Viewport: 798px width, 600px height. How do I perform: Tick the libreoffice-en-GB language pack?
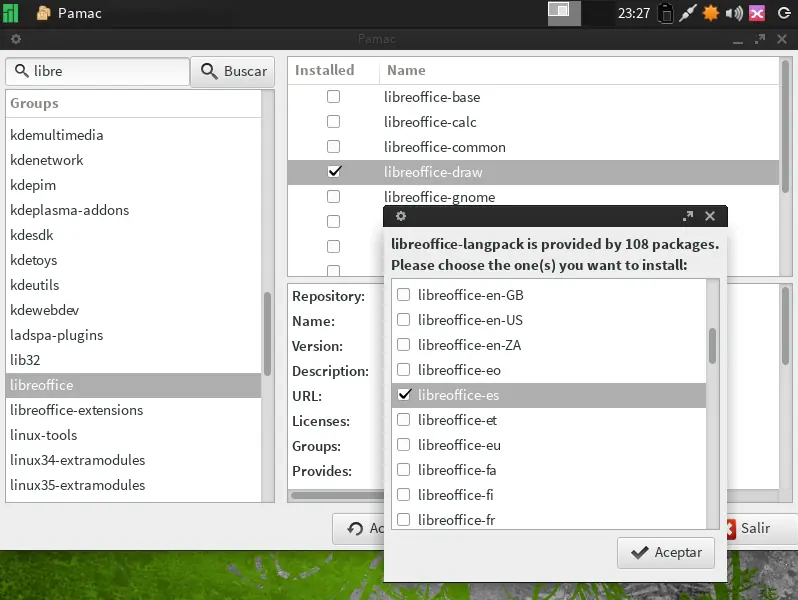coord(404,295)
